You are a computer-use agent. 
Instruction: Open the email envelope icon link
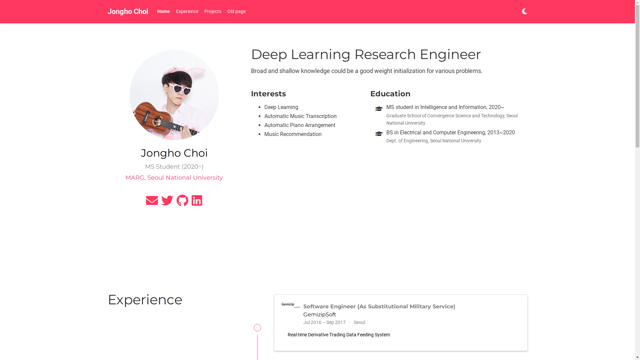click(152, 200)
